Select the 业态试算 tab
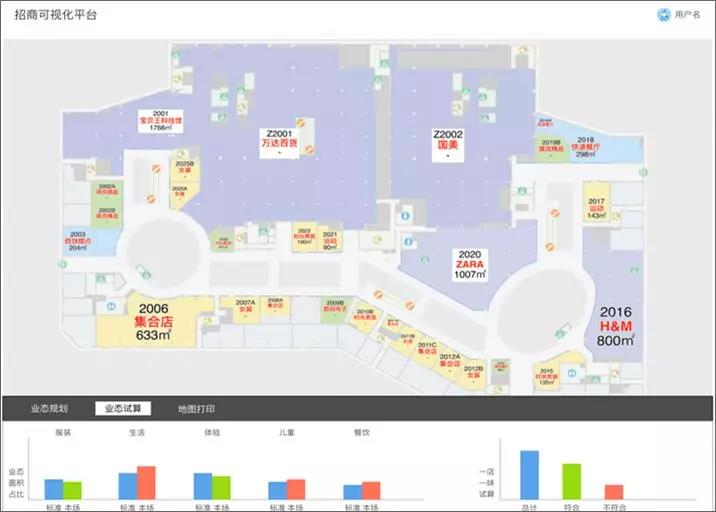This screenshot has height=512, width=716. [x=123, y=409]
